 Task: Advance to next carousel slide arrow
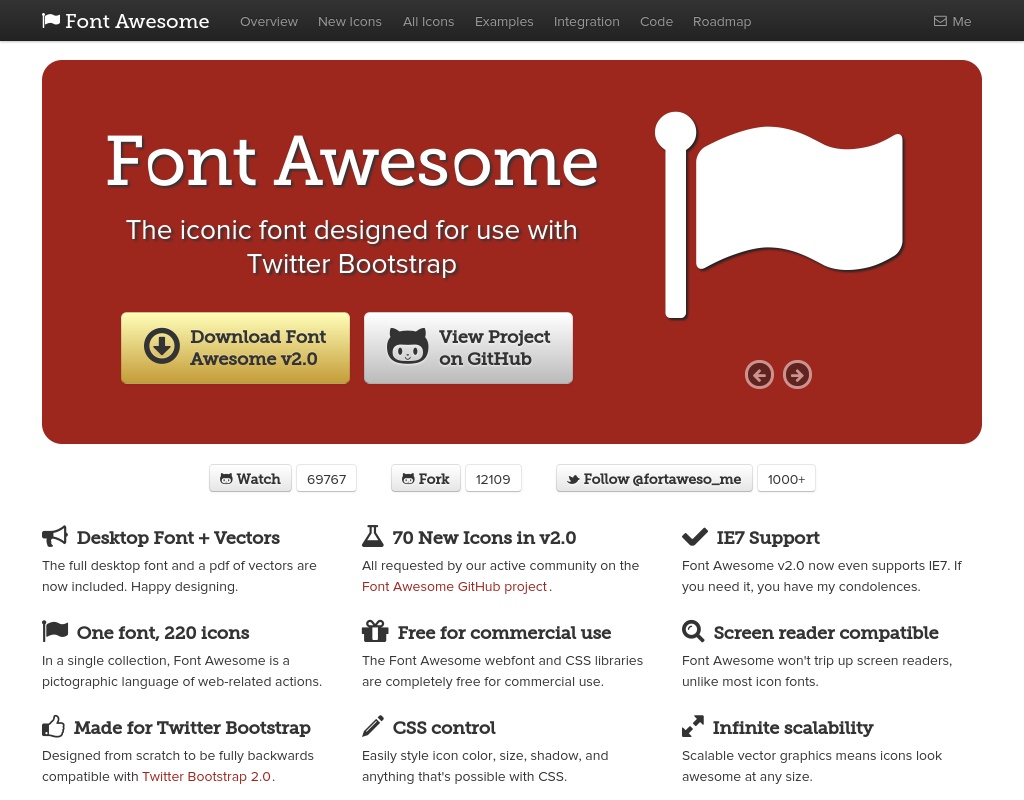797,375
